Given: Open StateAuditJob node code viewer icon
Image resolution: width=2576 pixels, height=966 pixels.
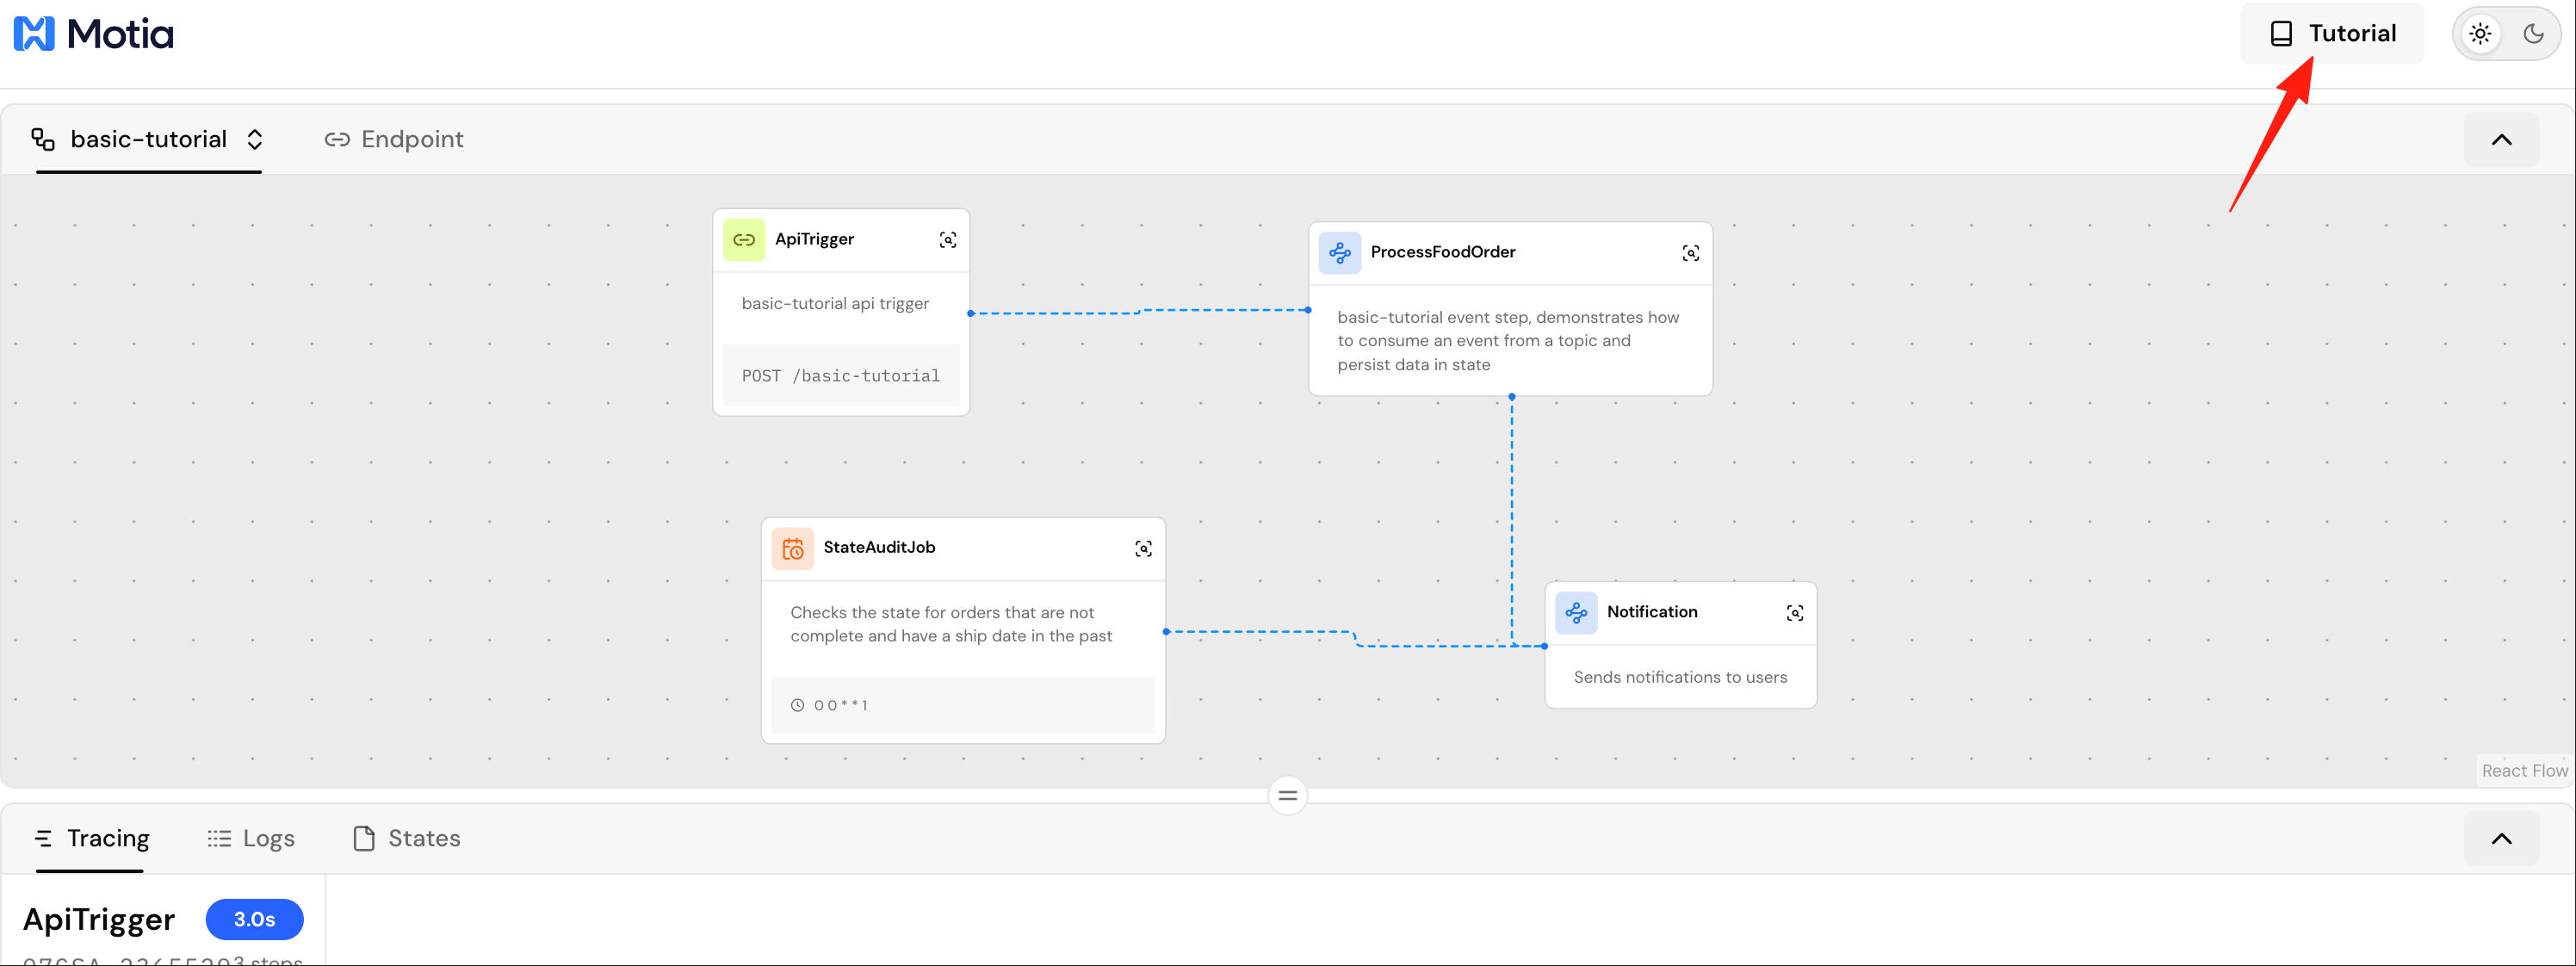Looking at the screenshot, I should click(x=1143, y=549).
